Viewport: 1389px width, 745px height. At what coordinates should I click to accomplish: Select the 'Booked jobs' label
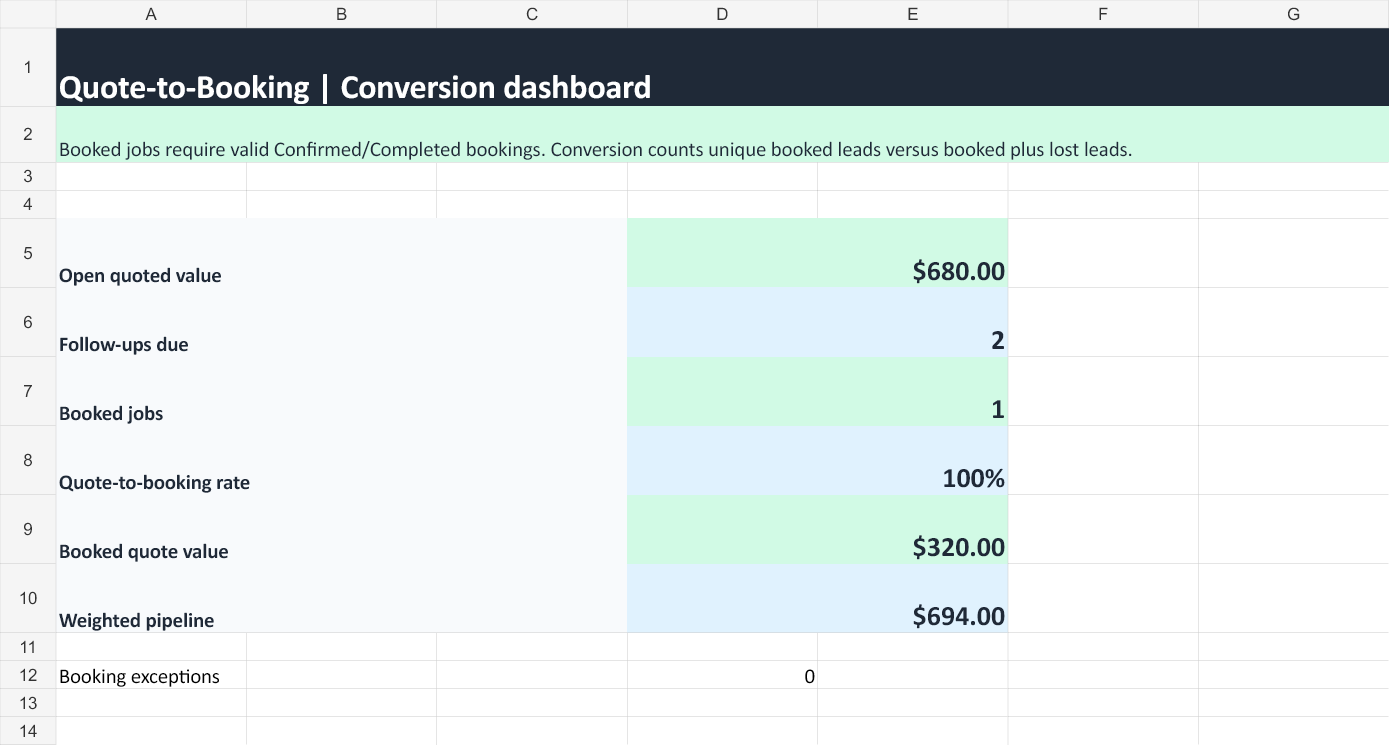pyautogui.click(x=342, y=391)
